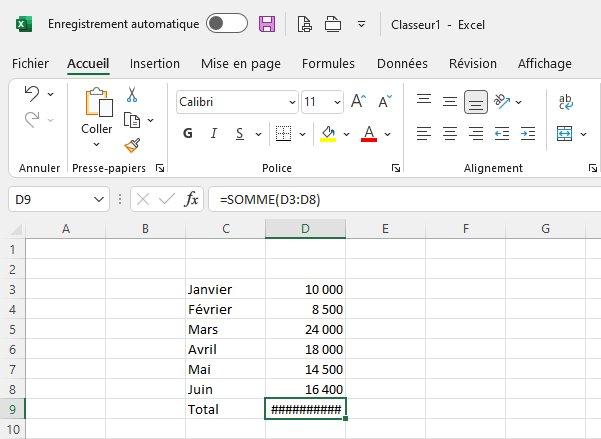Screen dimensions: 601x439
Task: Click the fx Insert Function icon
Action: tap(191, 199)
